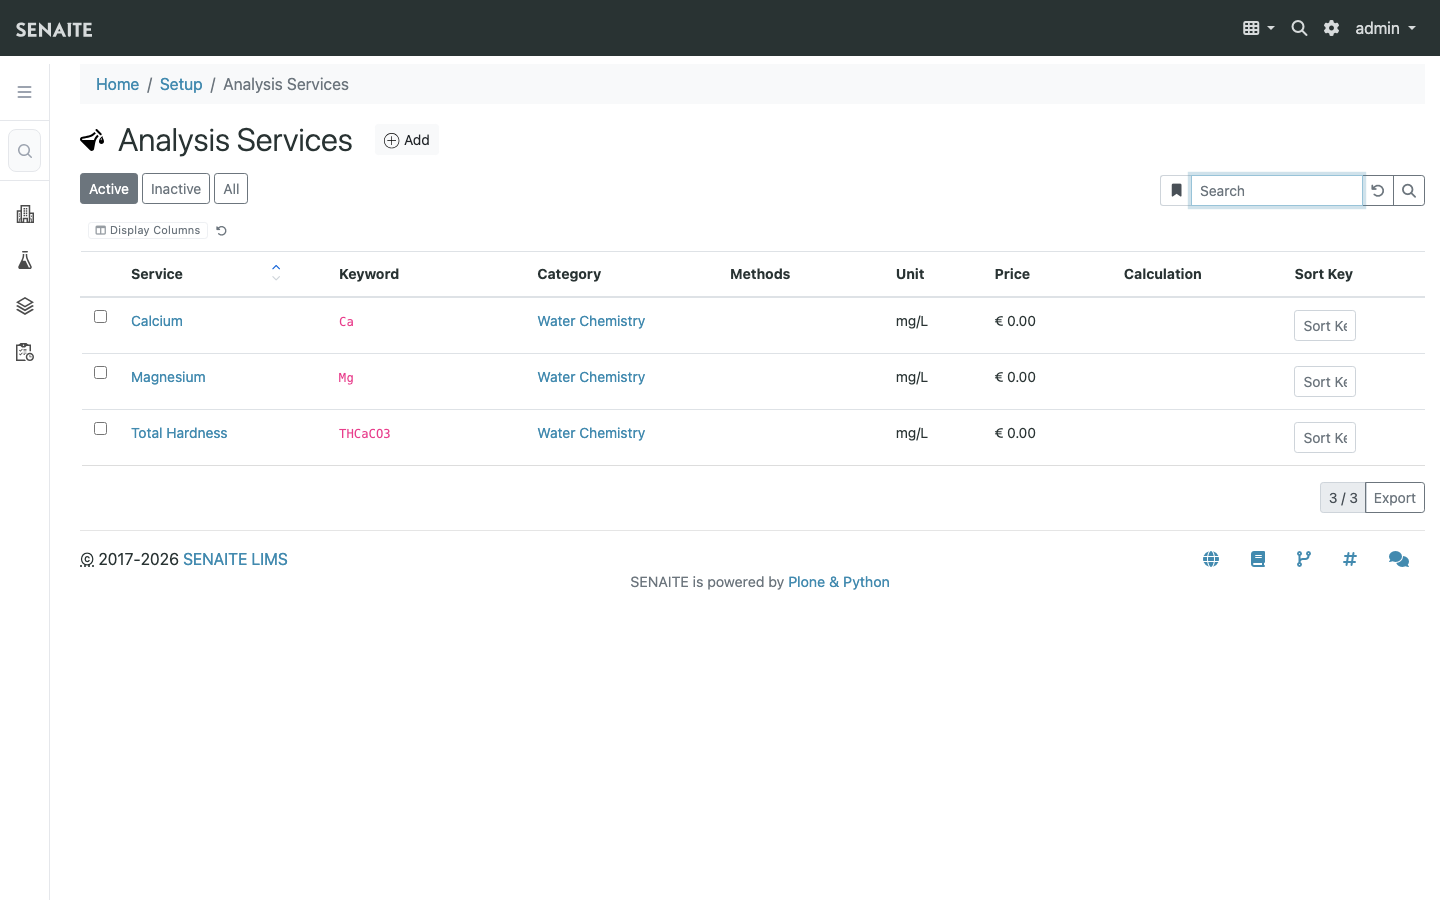Expand the grid apps dropdown in top bar
The width and height of the screenshot is (1440, 900).
coord(1258,28)
